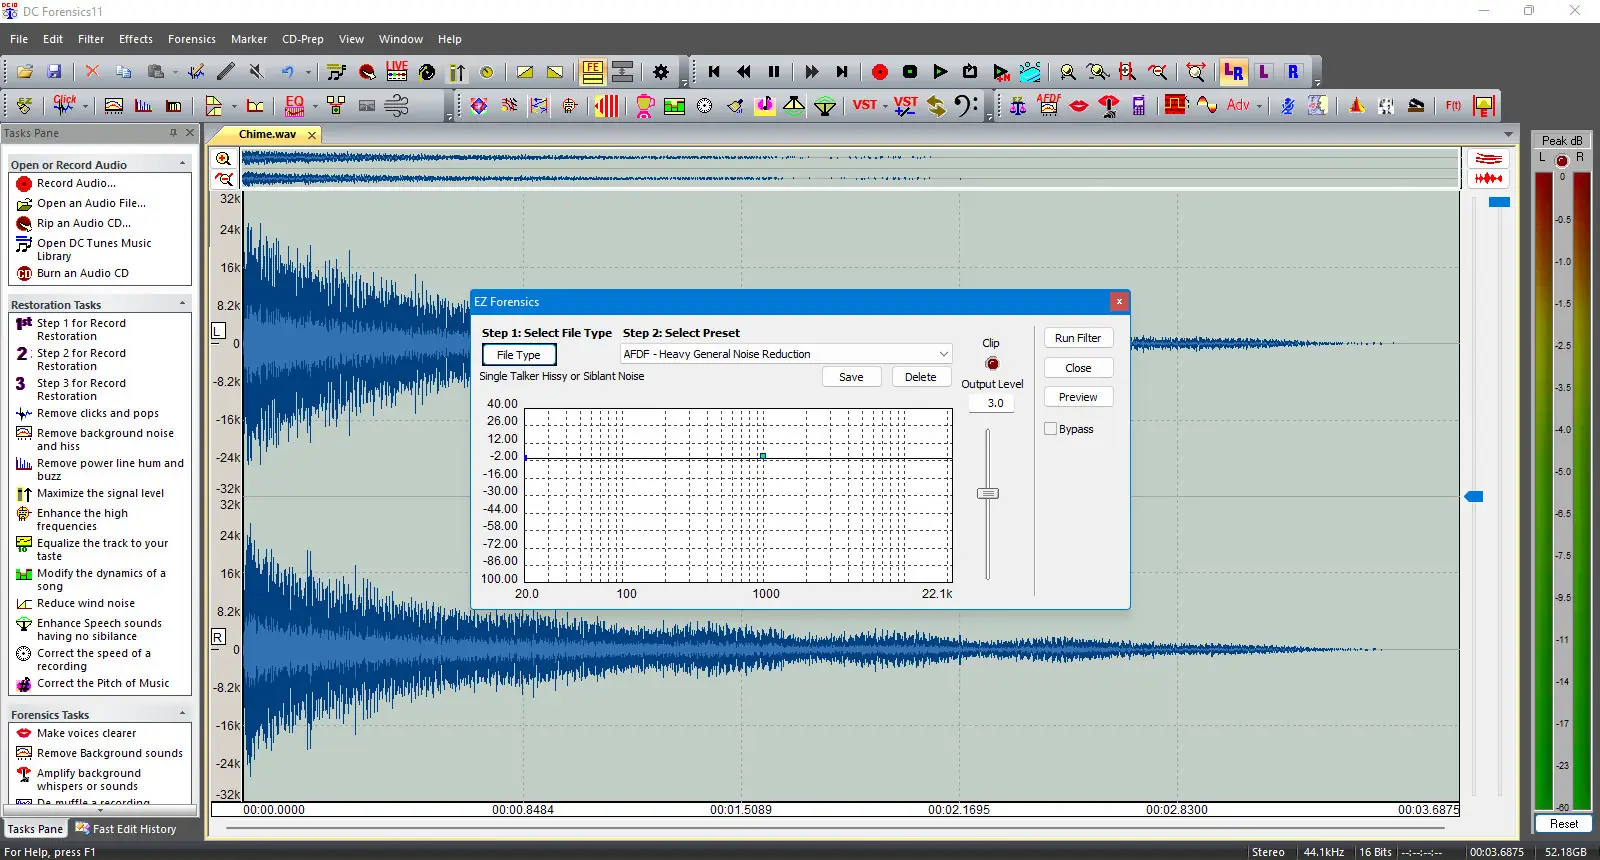This screenshot has height=860, width=1600.
Task: Click the EQ equalizer toolbar icon
Action: tap(294, 105)
